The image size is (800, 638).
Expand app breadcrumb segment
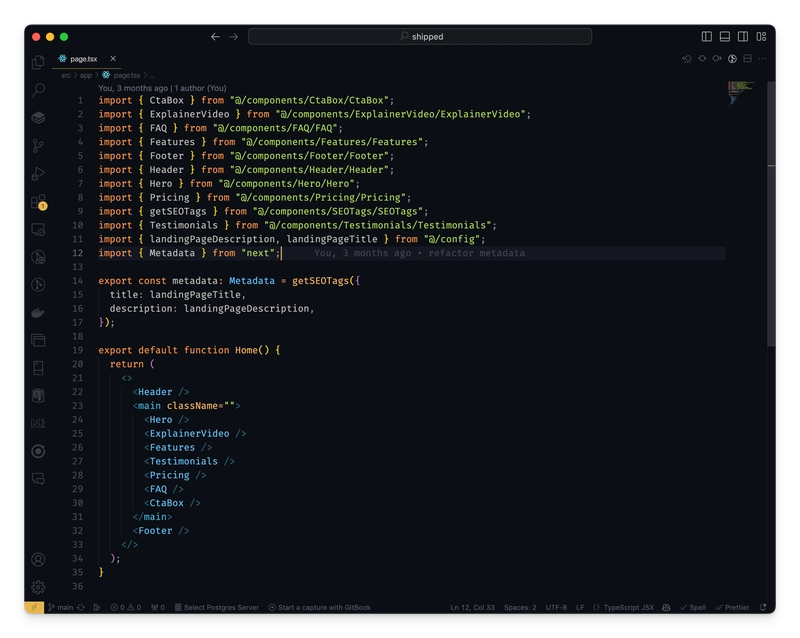(x=86, y=76)
